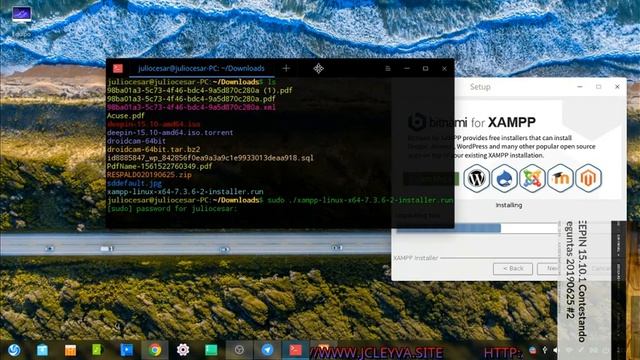This screenshot has width=640, height=360.
Task: Click the round flag icon in the system tray
Action: pyautogui.click(x=533, y=350)
